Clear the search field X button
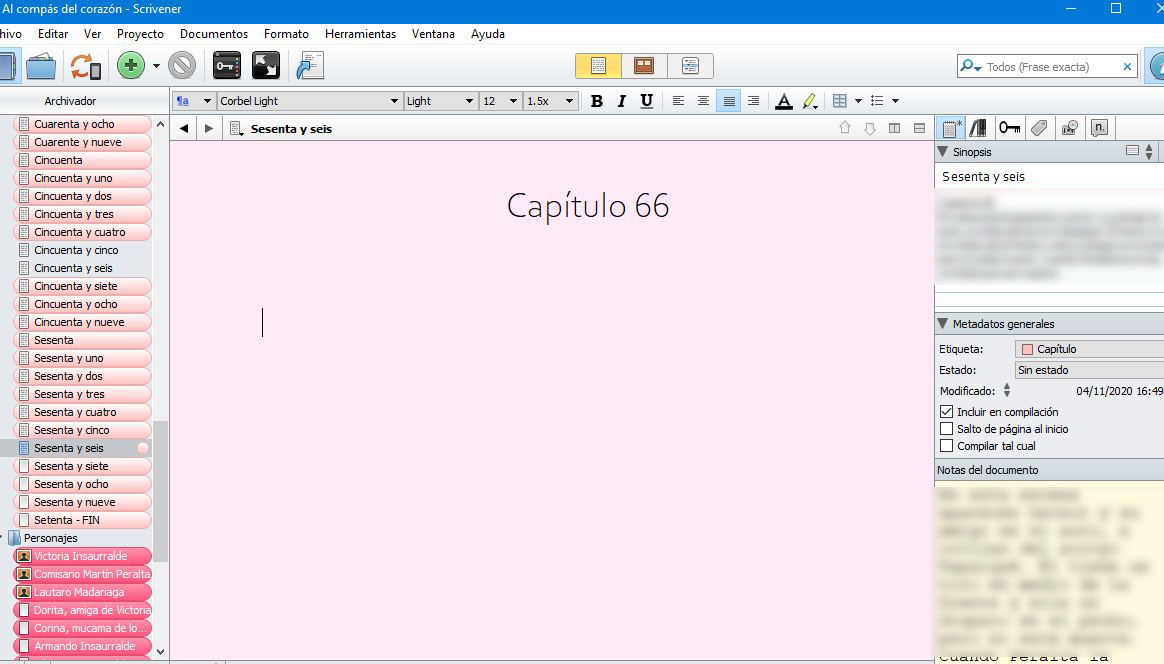The width and height of the screenshot is (1164, 664). pyautogui.click(x=1127, y=66)
